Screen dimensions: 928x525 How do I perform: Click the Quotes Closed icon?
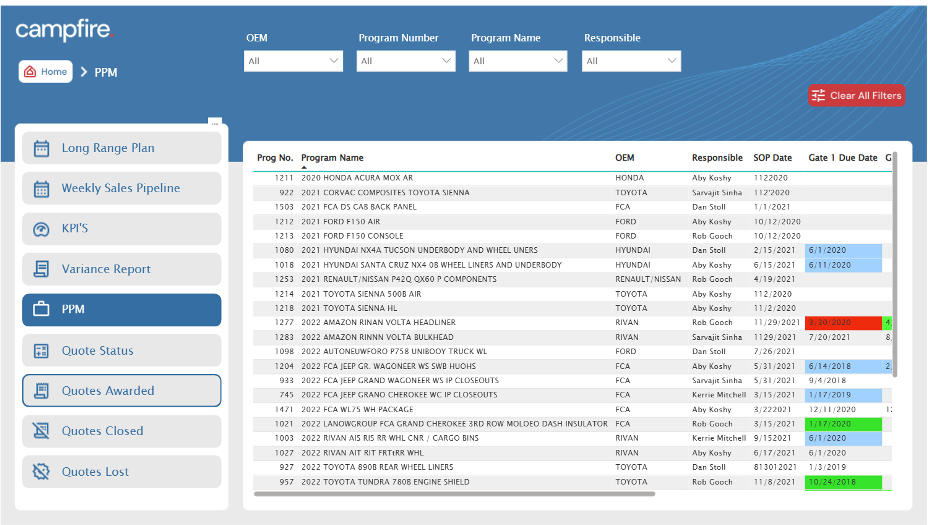click(x=41, y=431)
